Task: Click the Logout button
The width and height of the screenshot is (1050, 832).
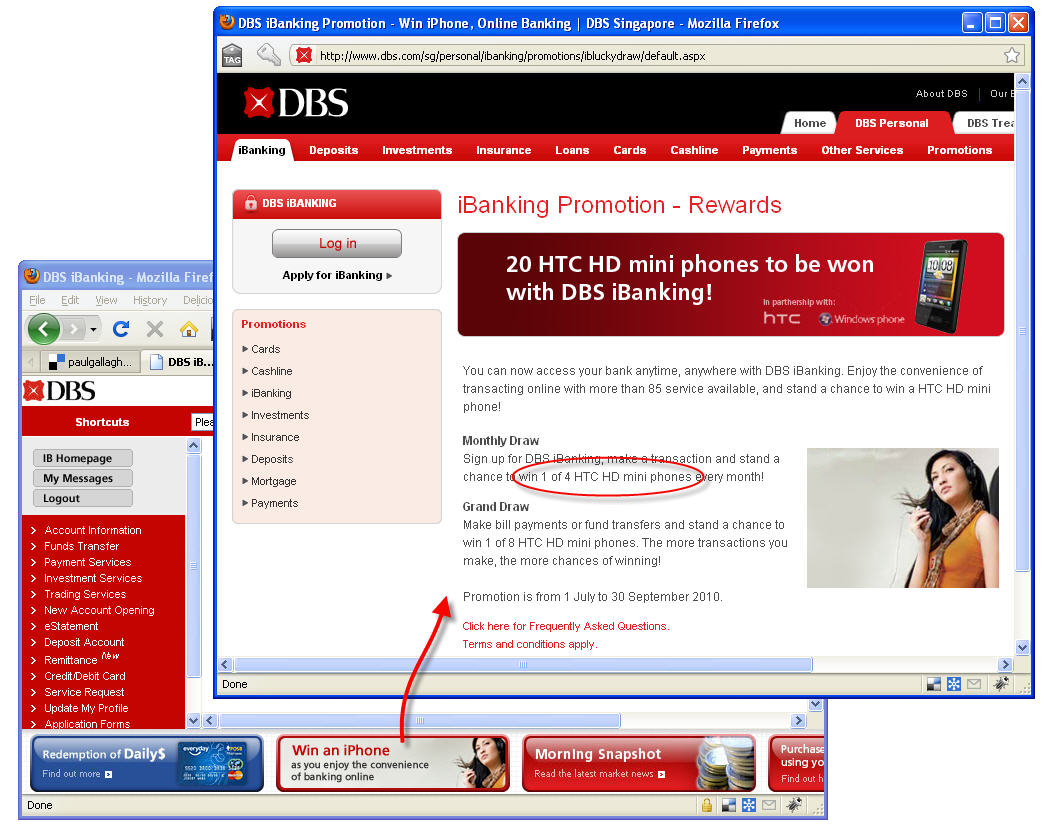Action: pos(83,498)
